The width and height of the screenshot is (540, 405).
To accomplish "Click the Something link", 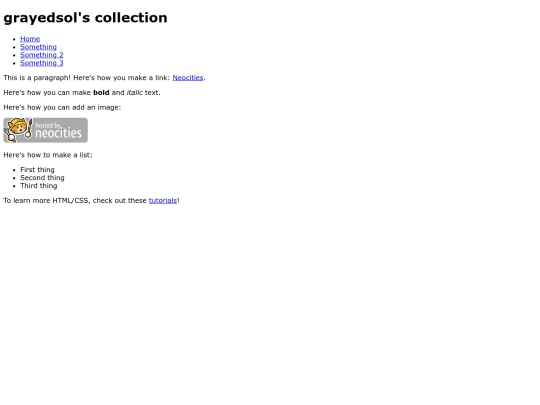I will click(x=38, y=47).
